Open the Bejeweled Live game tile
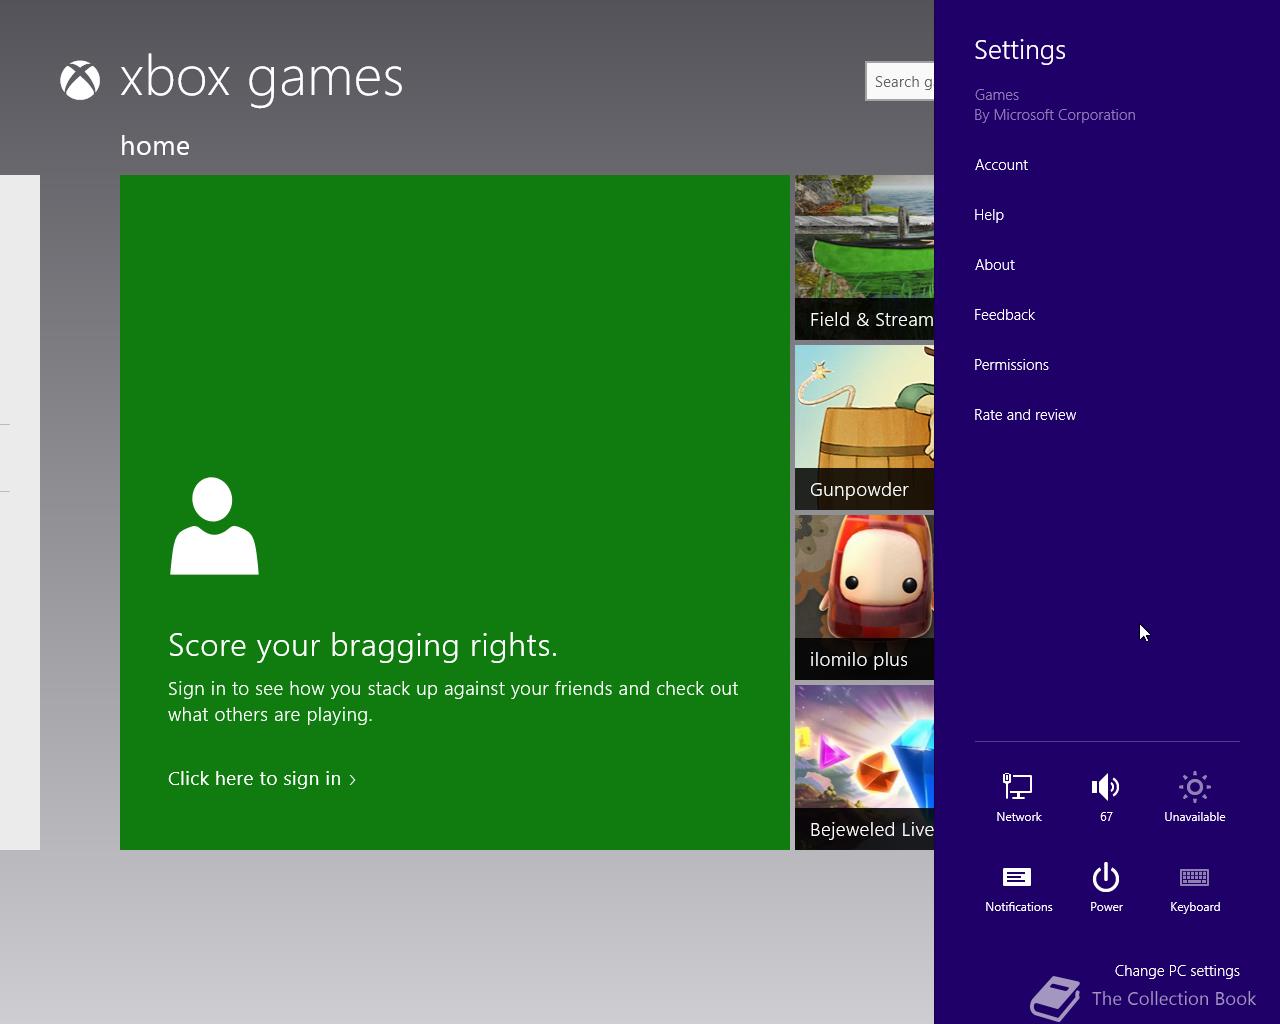The image size is (1280, 1024). [864, 767]
